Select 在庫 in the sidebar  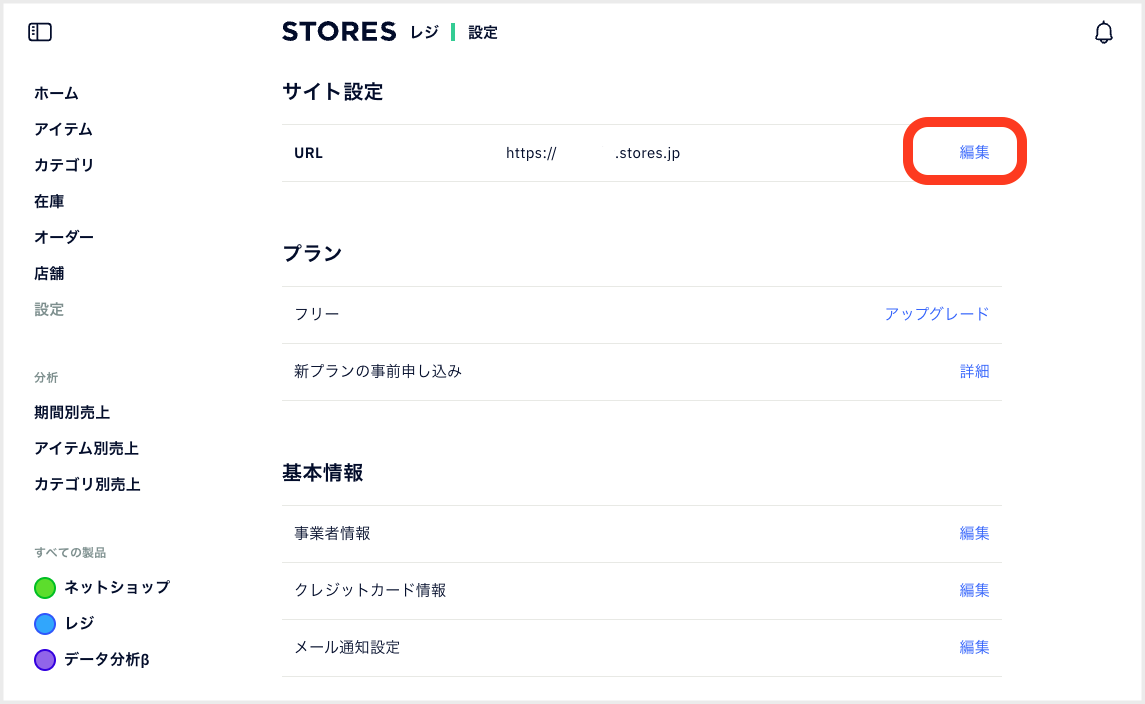click(x=49, y=201)
